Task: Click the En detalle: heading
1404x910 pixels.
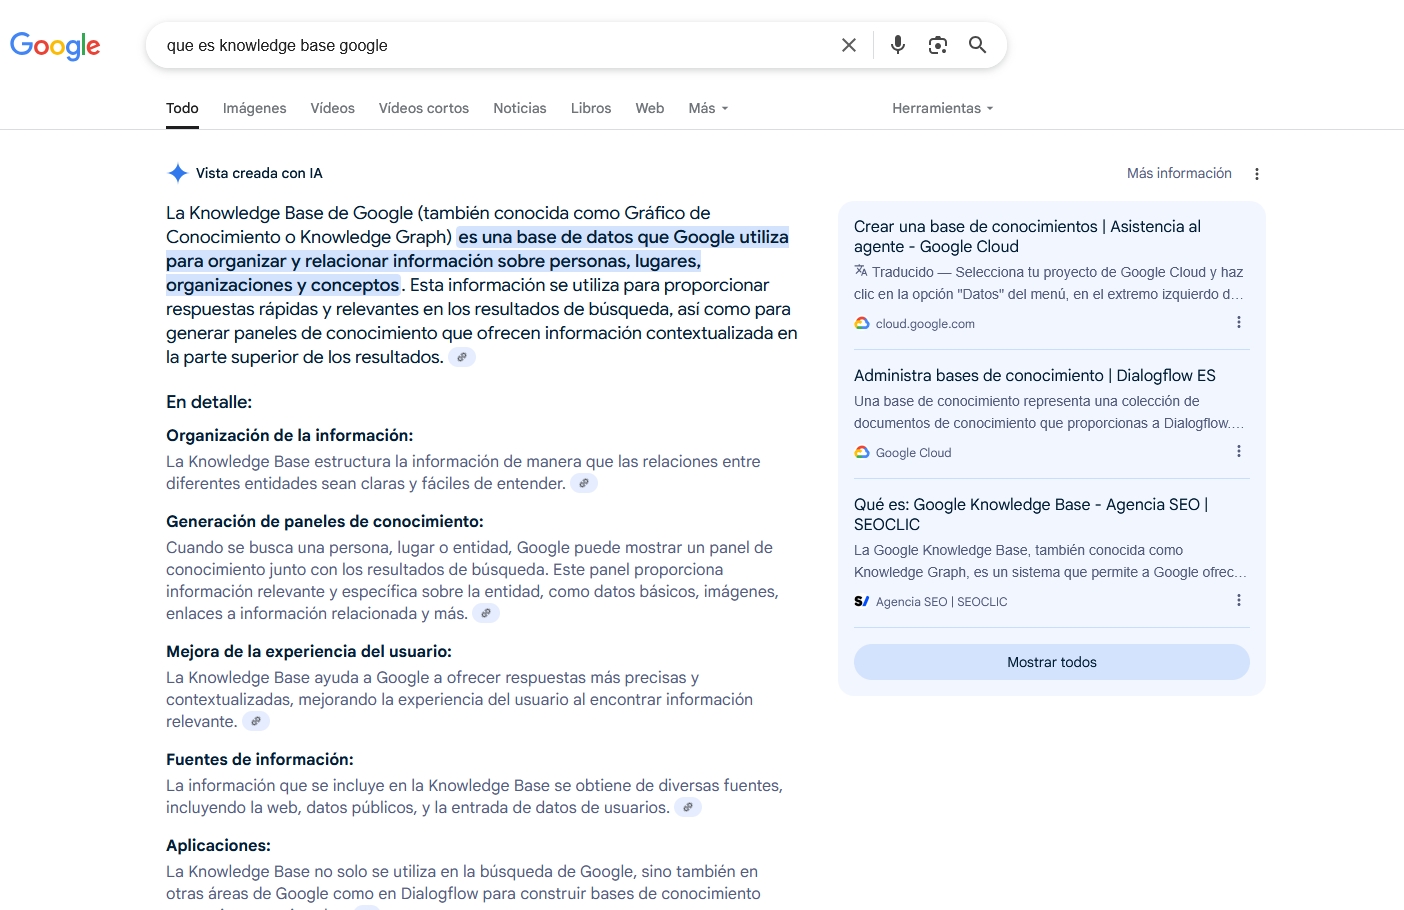Action: tap(209, 402)
